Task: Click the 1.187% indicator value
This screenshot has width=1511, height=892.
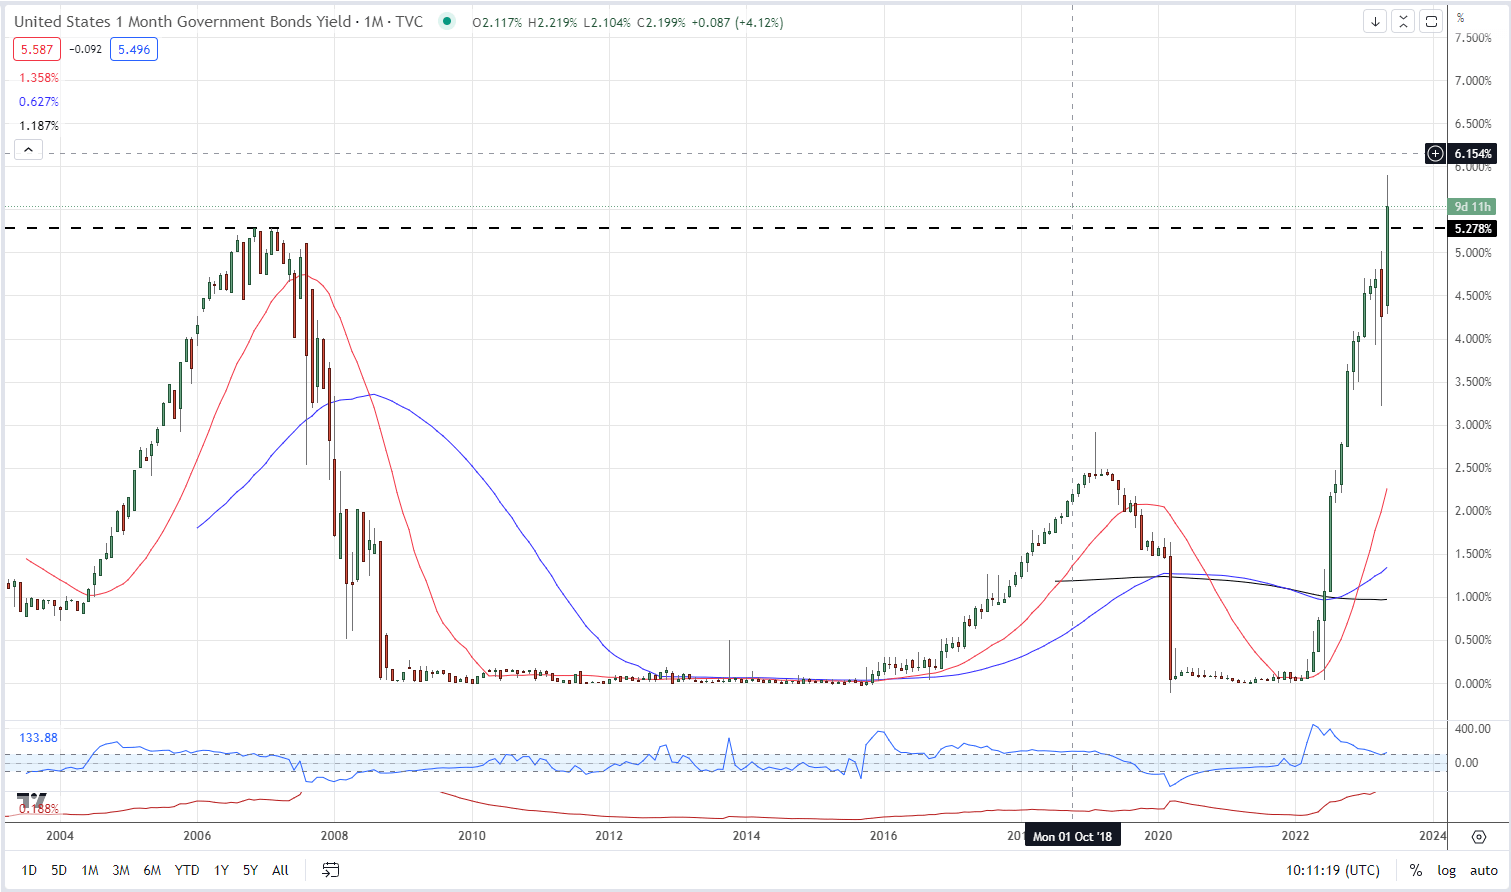Action: point(39,126)
